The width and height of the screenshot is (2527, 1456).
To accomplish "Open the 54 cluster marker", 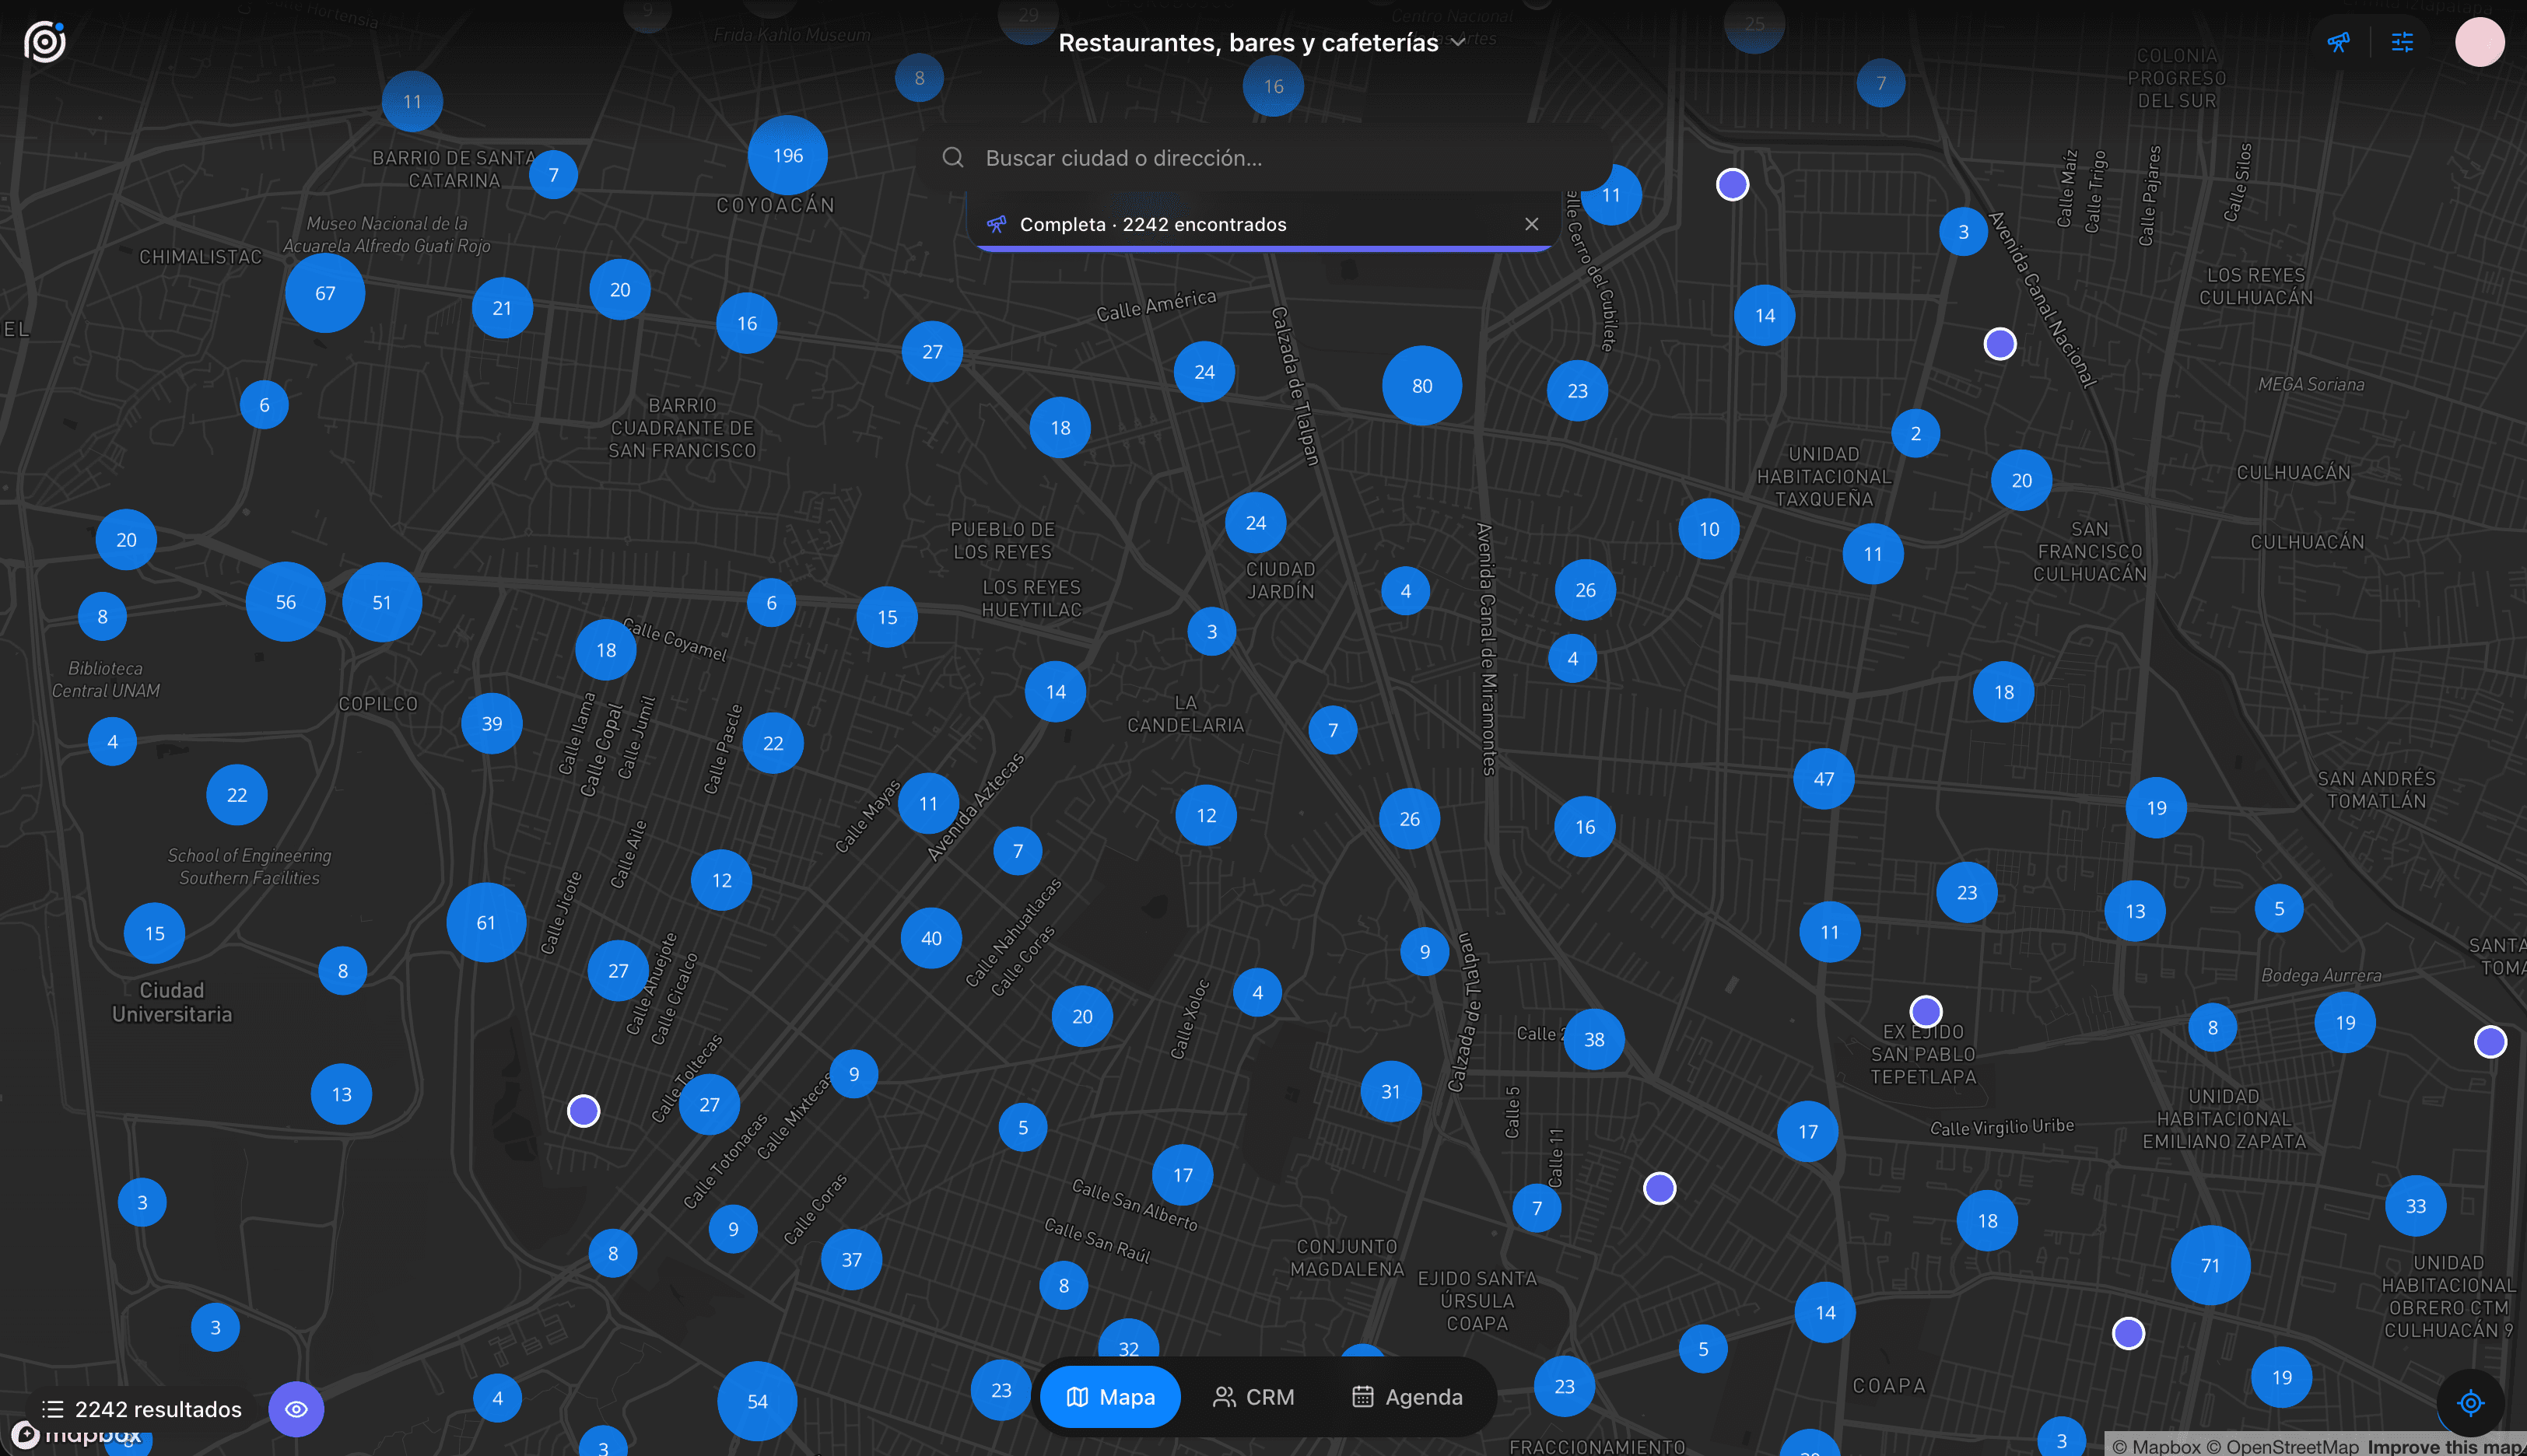I will coord(757,1401).
